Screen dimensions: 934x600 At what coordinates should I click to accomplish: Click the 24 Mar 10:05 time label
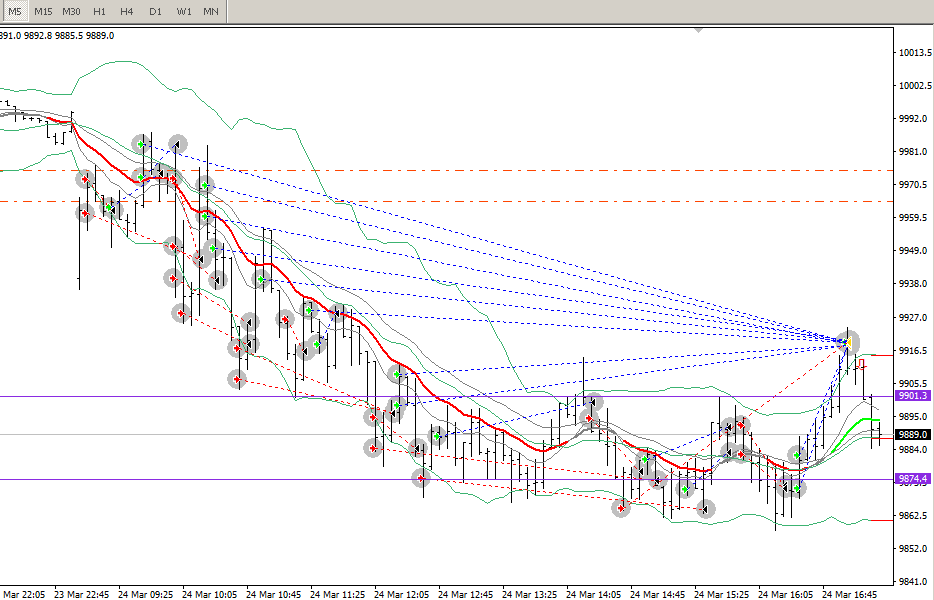coord(210,594)
